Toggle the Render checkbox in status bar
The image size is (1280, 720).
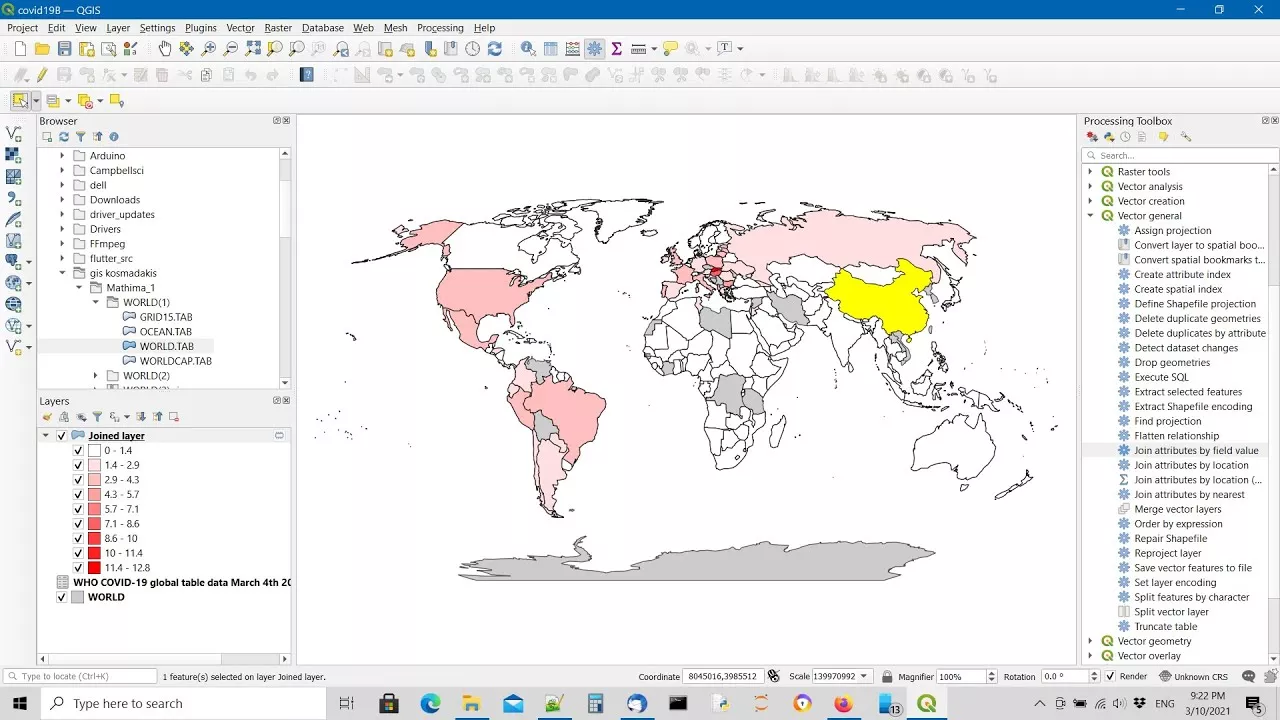[1110, 677]
